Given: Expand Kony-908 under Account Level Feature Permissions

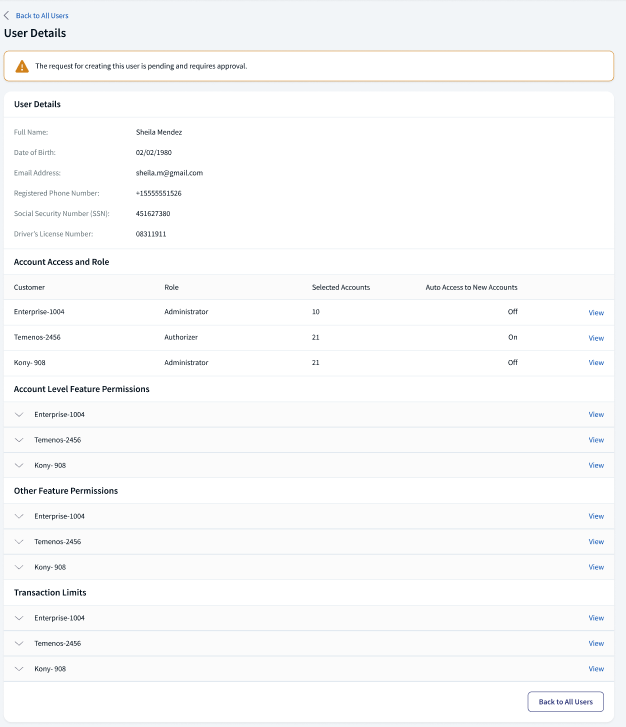Looking at the screenshot, I should click(19, 466).
